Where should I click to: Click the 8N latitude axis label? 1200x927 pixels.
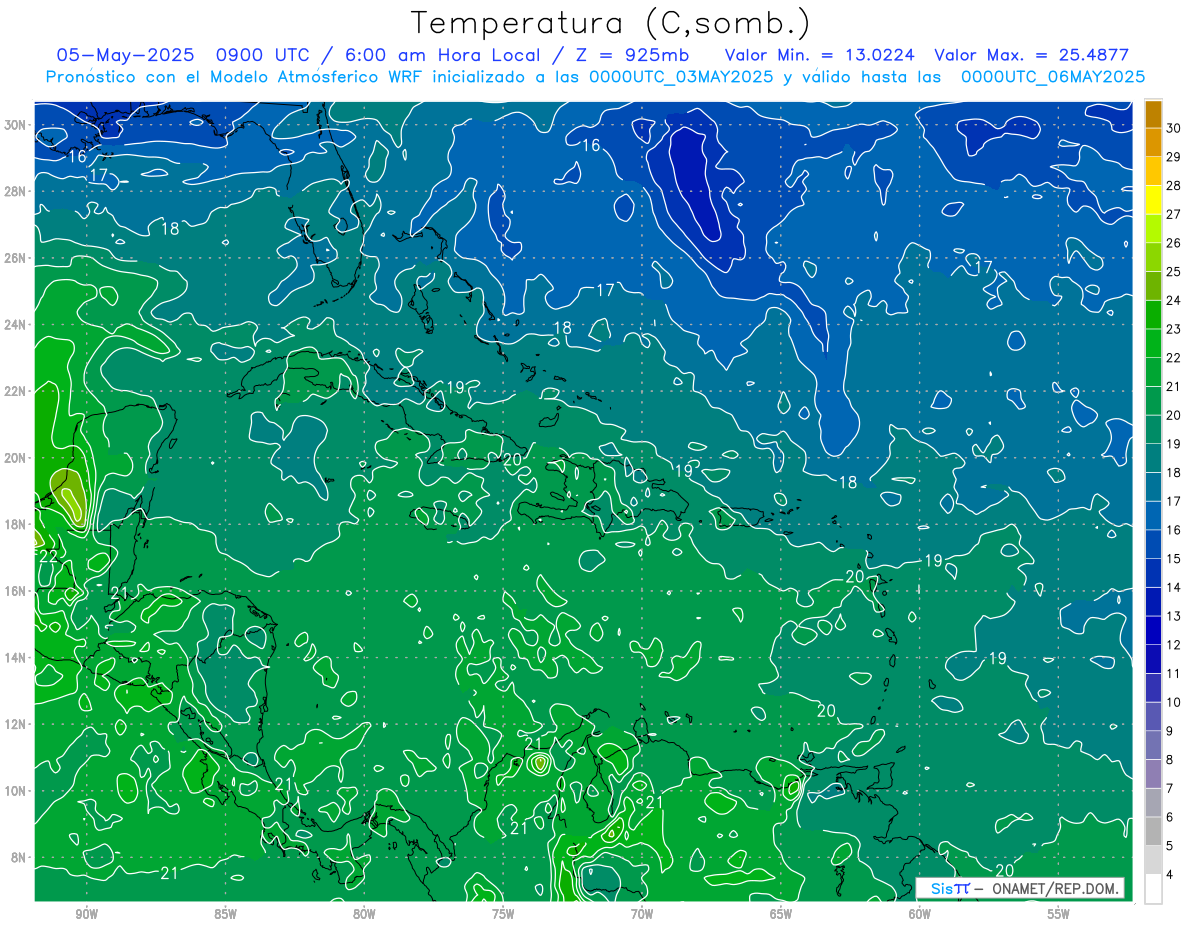(19, 858)
